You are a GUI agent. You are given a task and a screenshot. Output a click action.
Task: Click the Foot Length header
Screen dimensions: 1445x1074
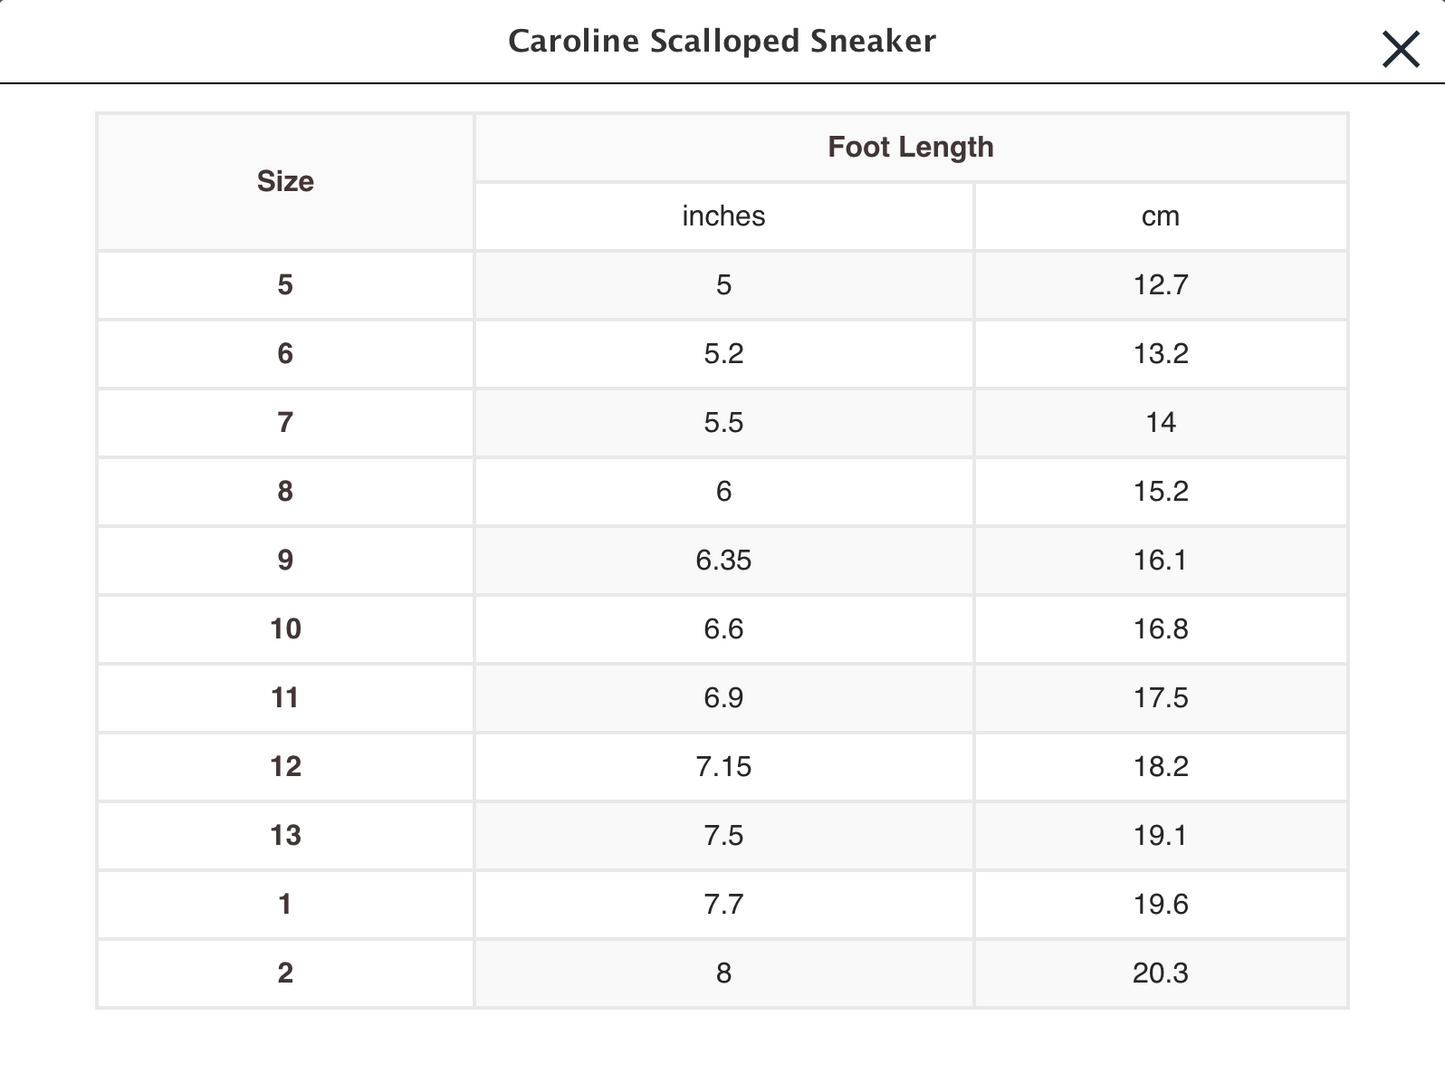[910, 147]
